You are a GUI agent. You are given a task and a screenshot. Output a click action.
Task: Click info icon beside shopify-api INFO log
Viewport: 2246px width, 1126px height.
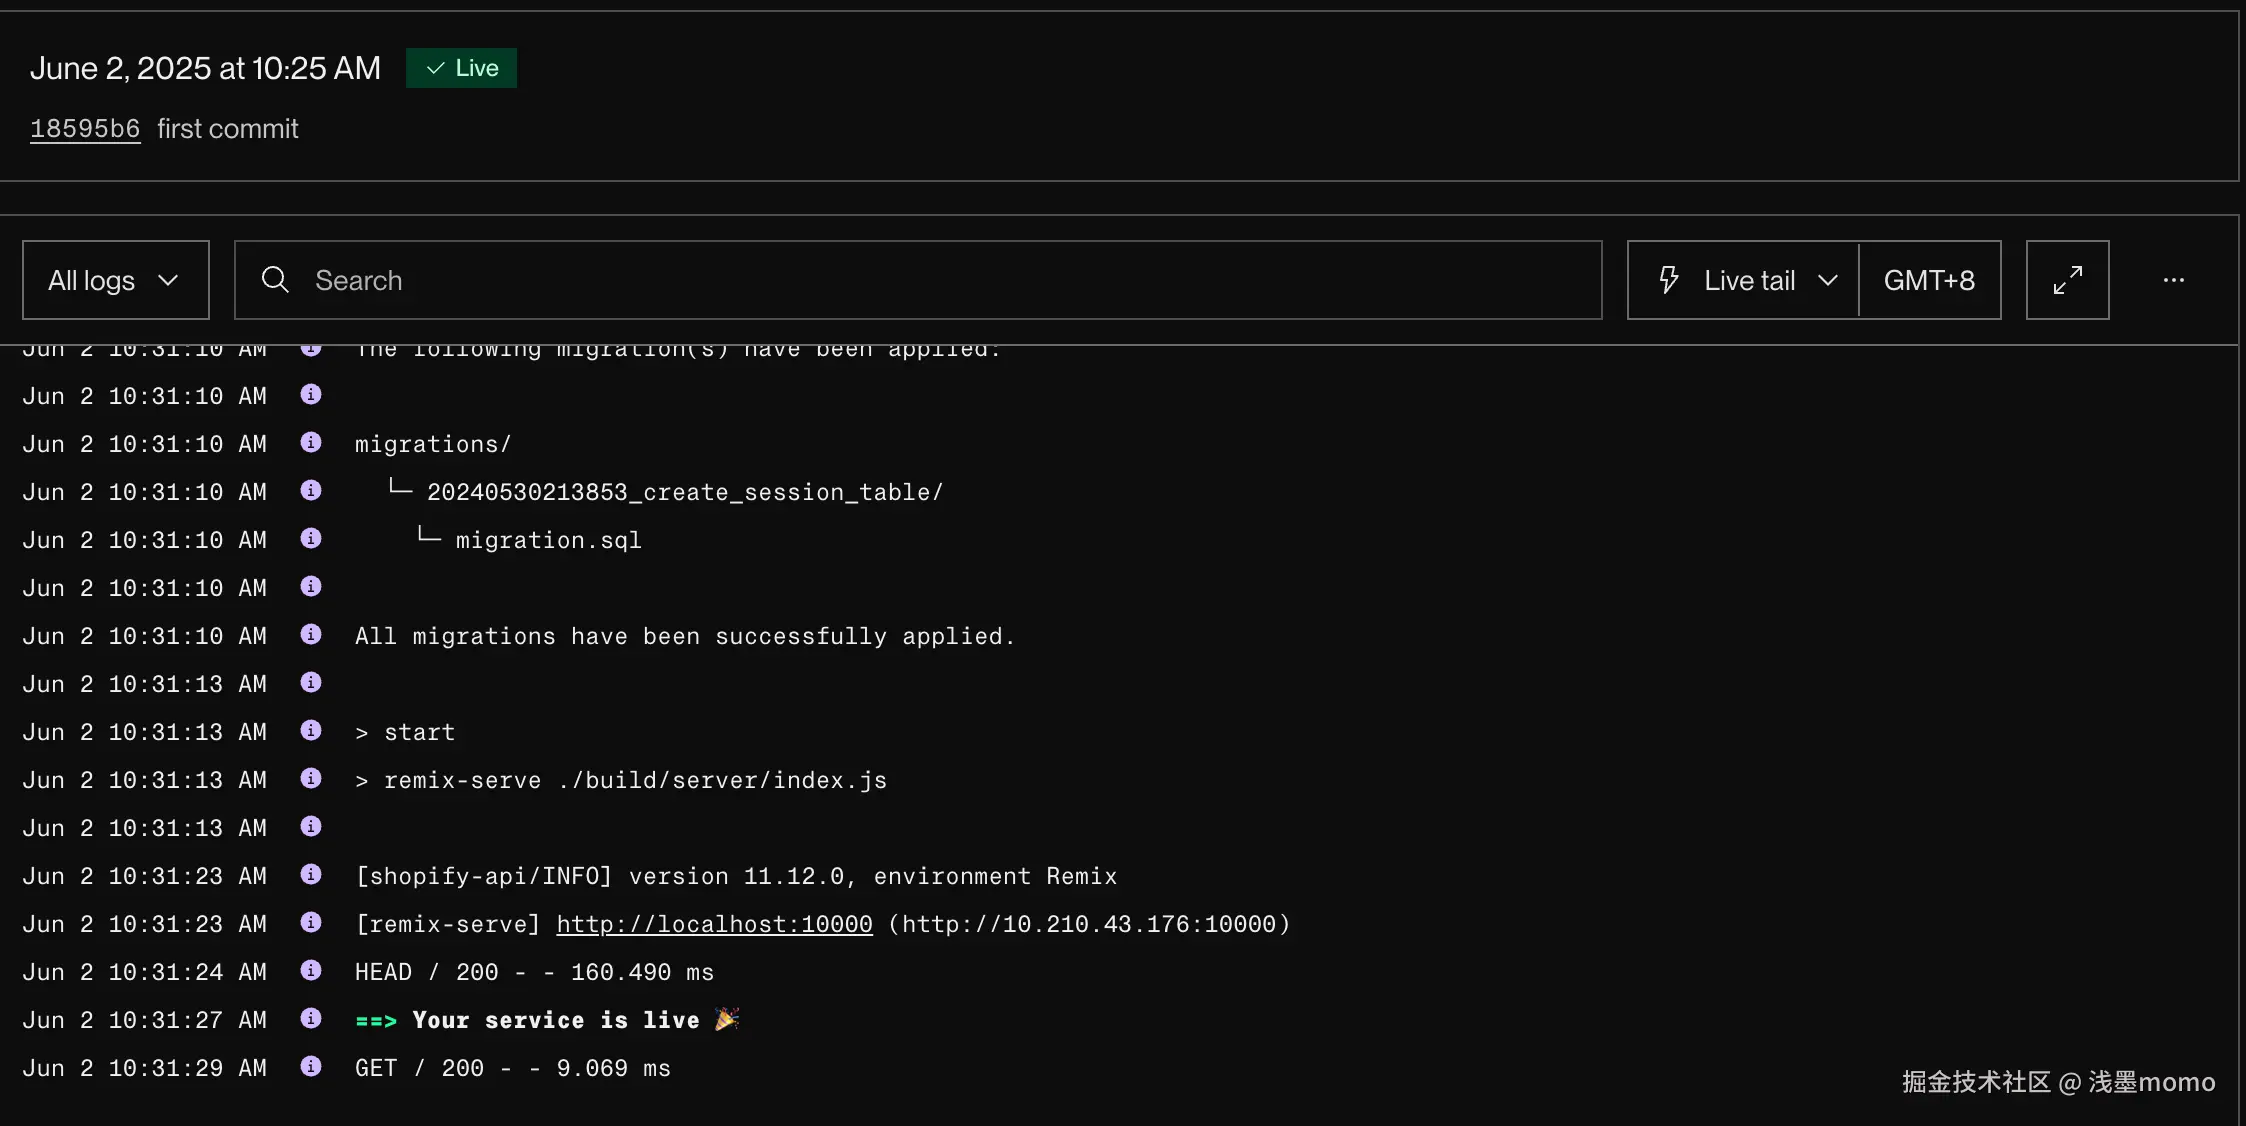[x=311, y=874]
